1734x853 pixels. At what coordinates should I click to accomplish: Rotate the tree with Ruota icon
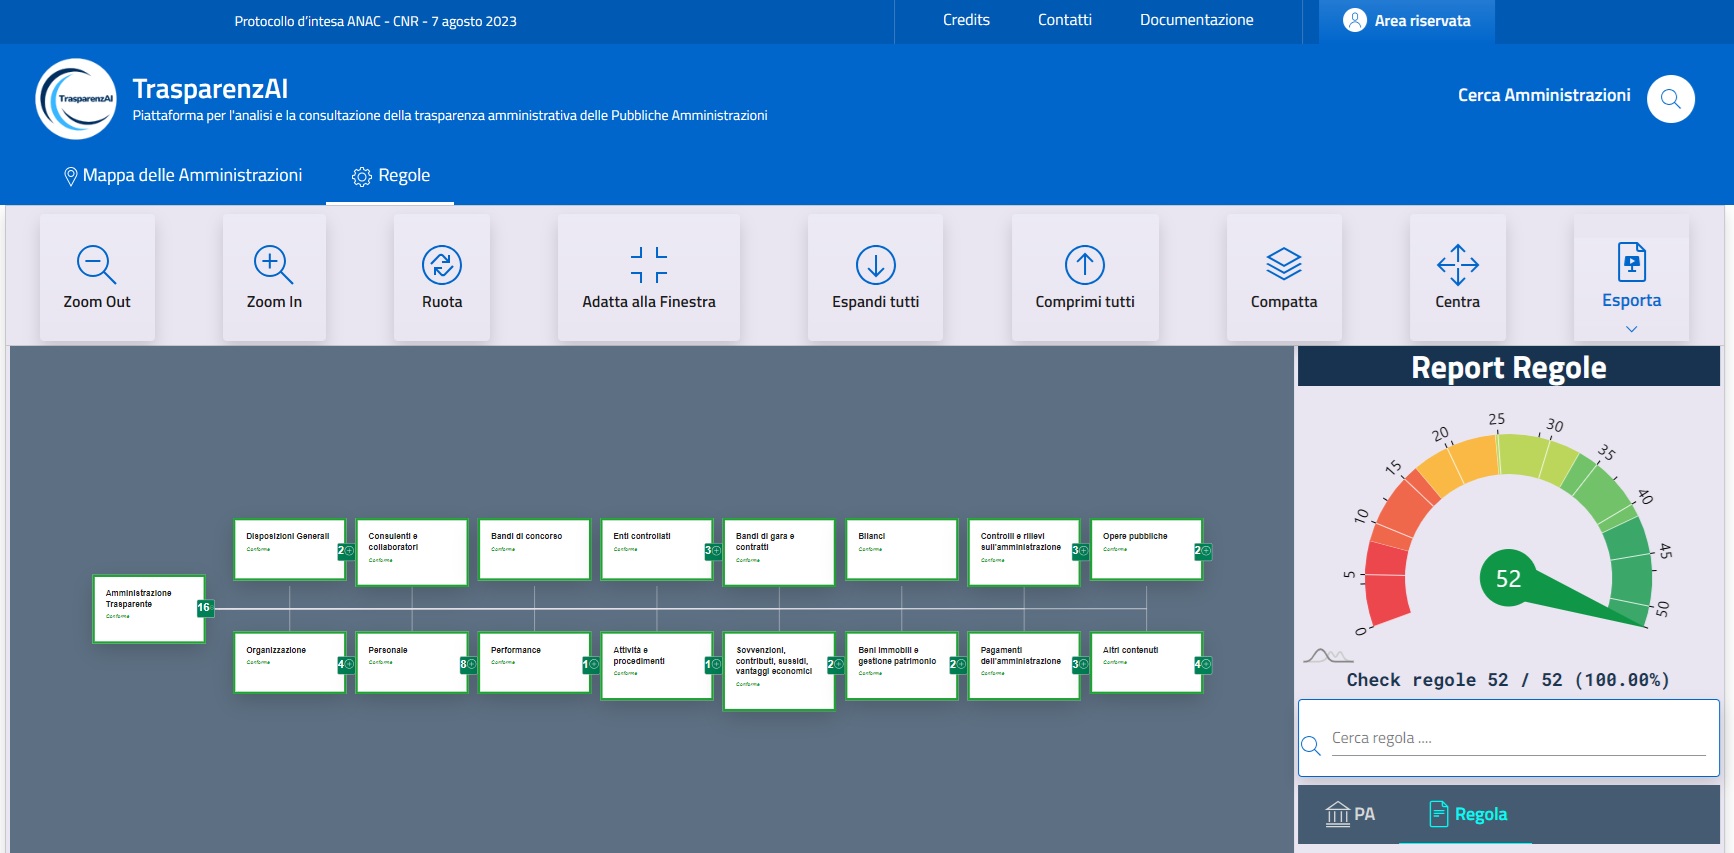click(442, 265)
